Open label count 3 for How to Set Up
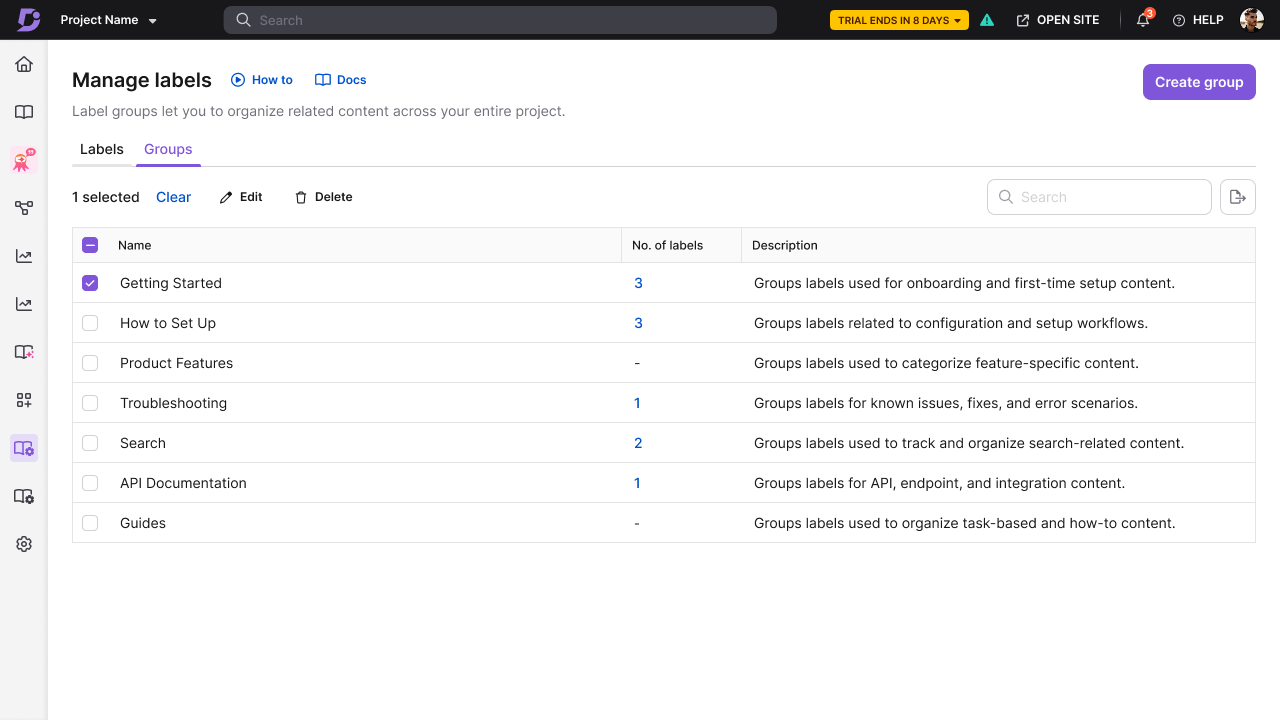Screen dimensions: 1280x720 638,323
